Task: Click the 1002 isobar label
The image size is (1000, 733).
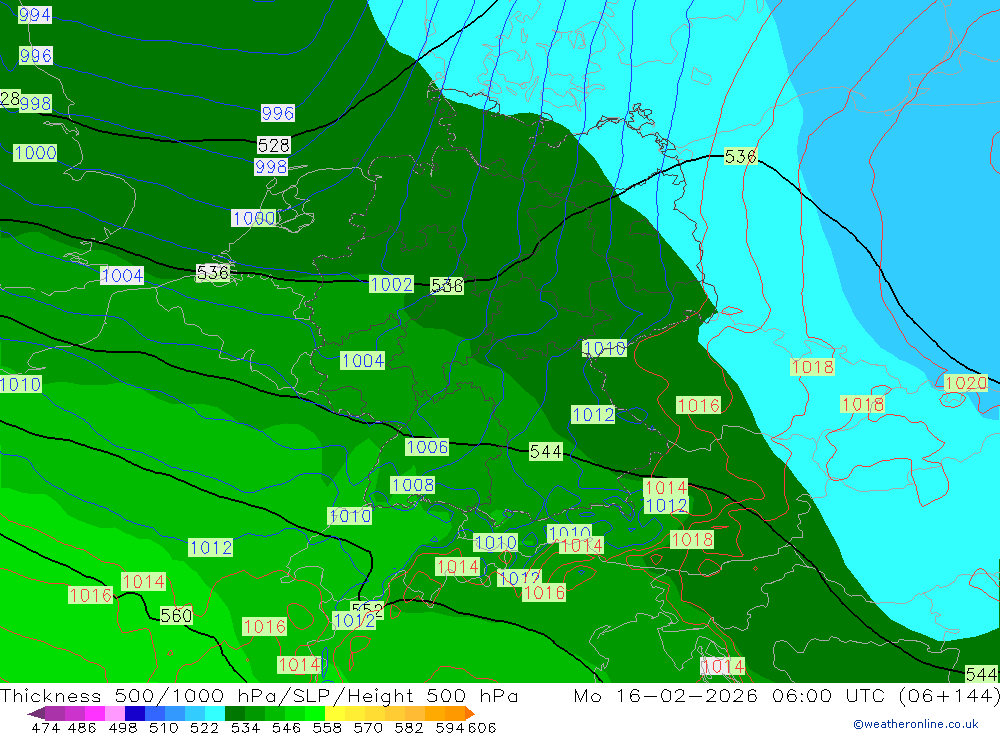Action: tap(391, 284)
